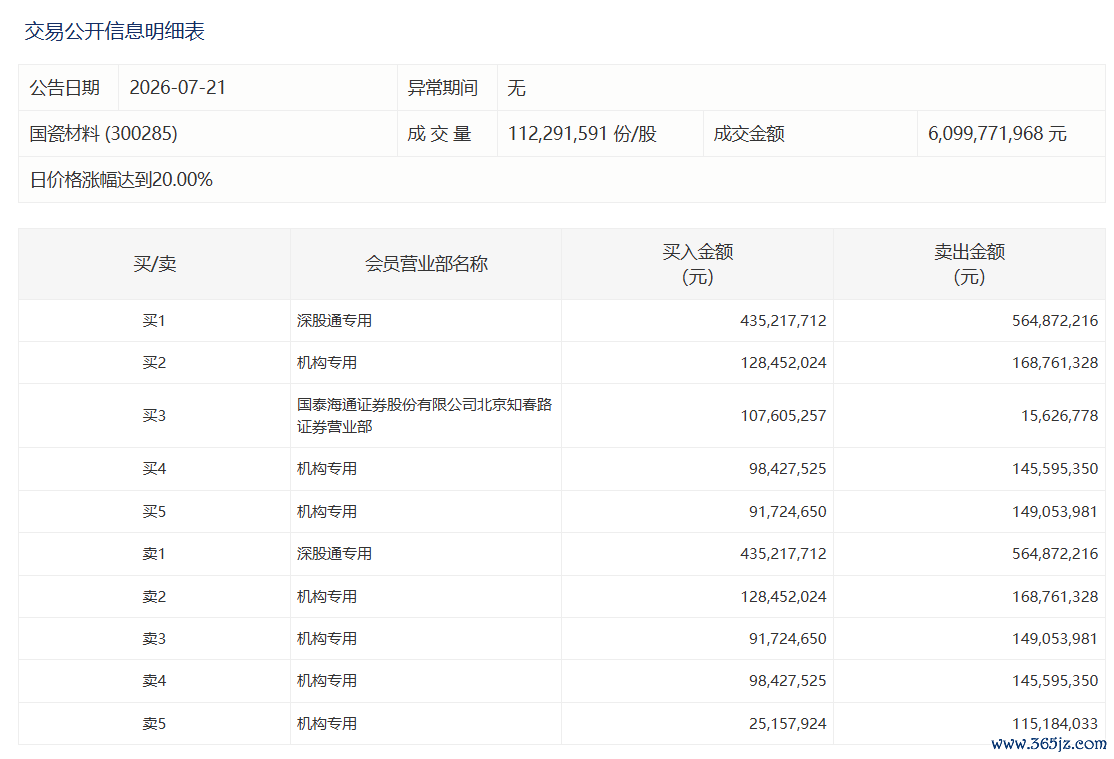Image resolution: width=1114 pixels, height=759 pixels.
Task: Click 机构专用 in the 买2 row
Action: (327, 362)
